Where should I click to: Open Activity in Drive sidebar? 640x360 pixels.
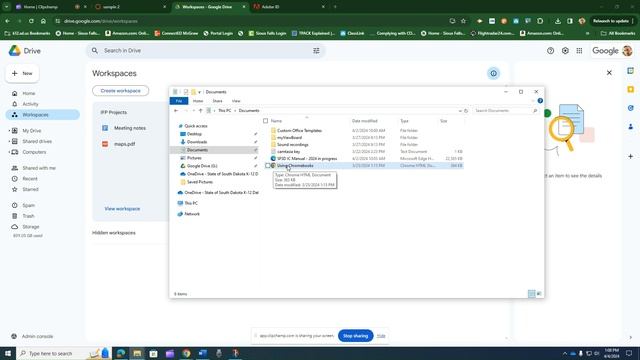click(x=30, y=104)
